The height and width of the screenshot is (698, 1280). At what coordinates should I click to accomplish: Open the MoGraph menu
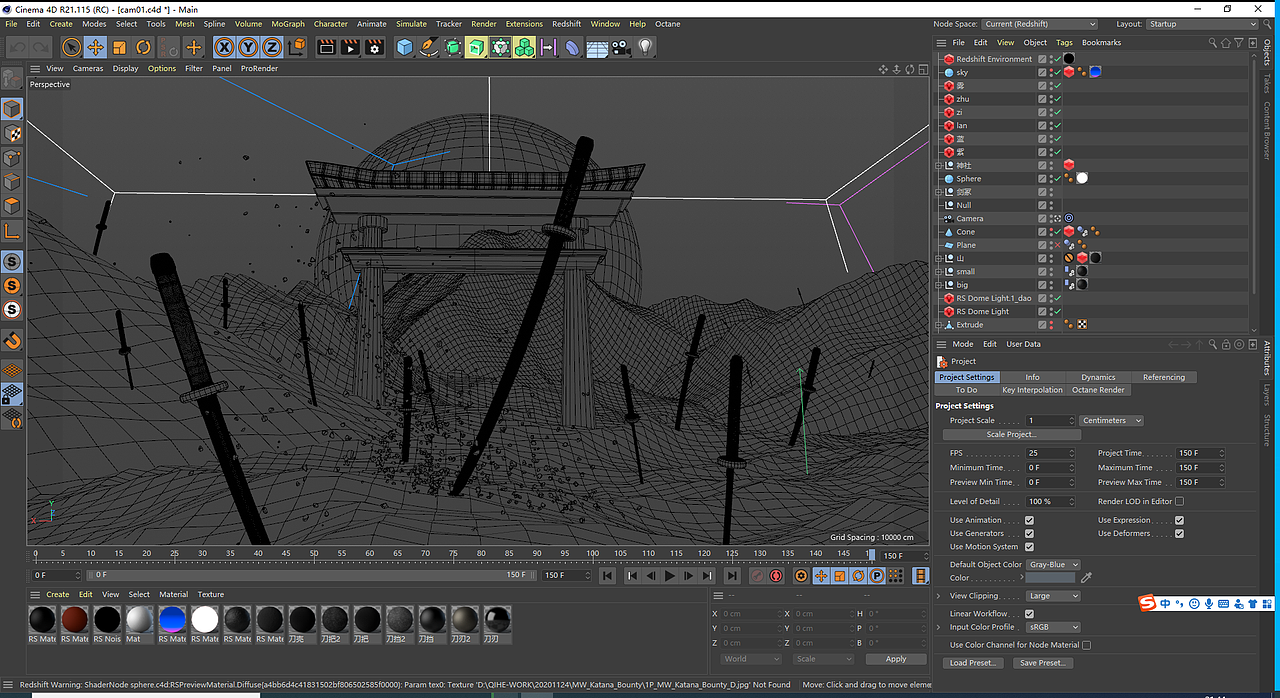(x=288, y=24)
